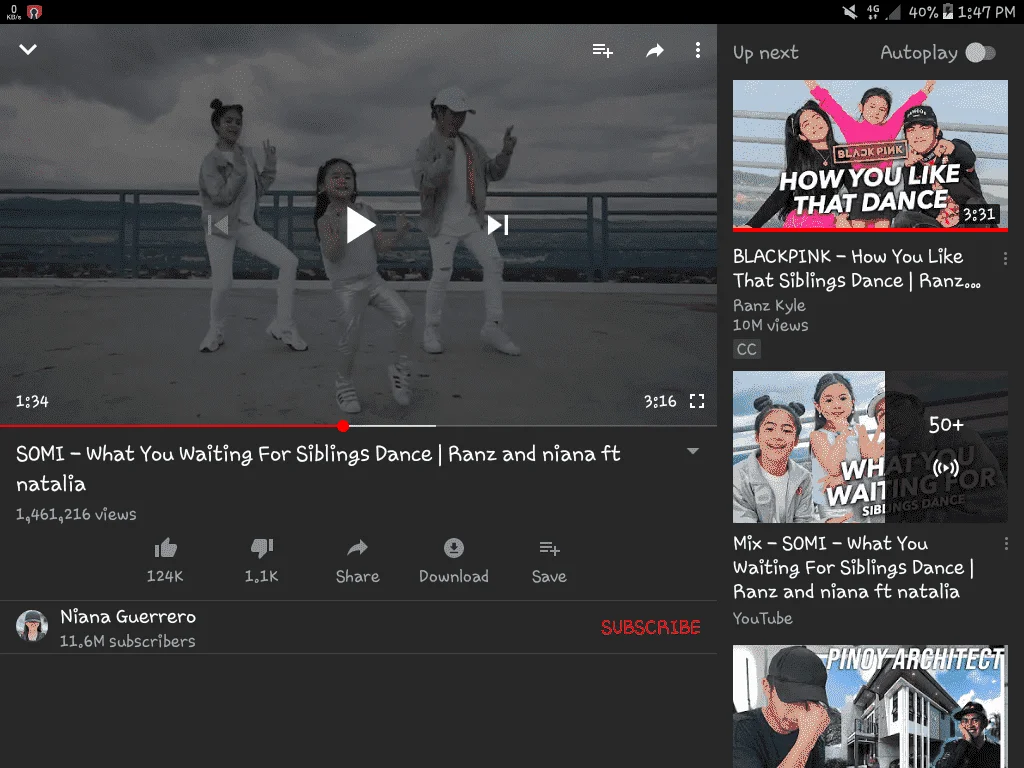Like the video with 124K thumbs up
The image size is (1024, 768).
[x=165, y=560]
